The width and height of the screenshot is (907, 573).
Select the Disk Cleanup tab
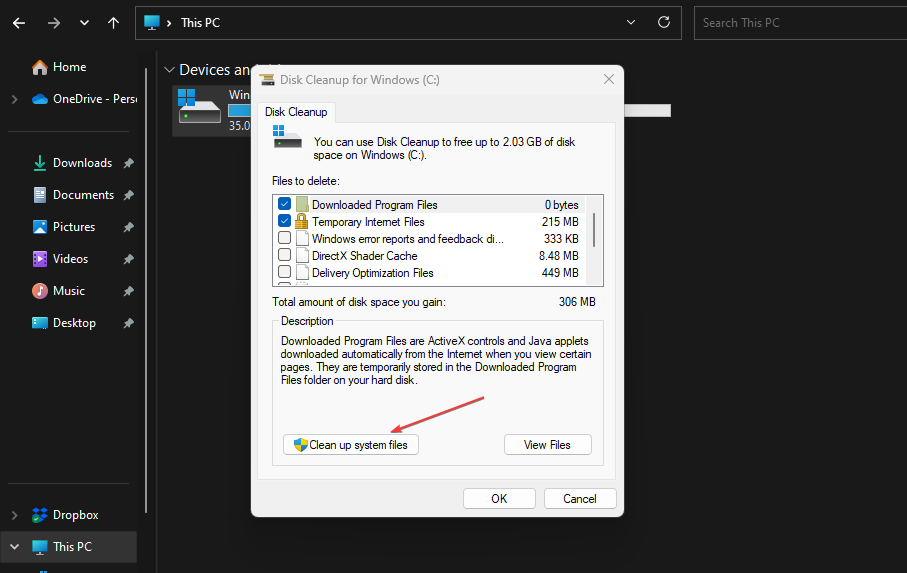click(295, 112)
